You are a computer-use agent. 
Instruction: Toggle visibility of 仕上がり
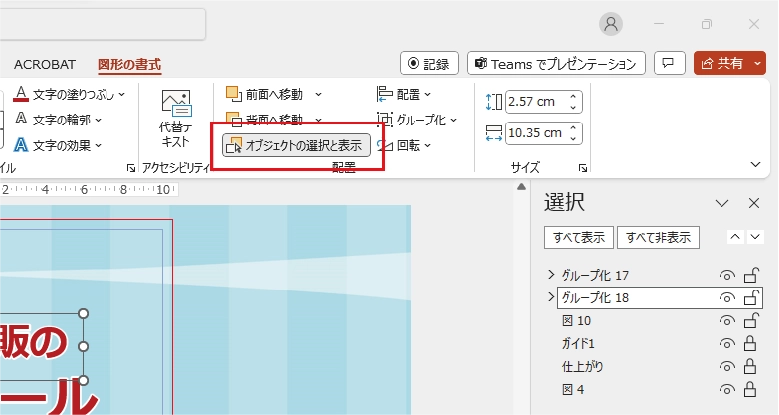pos(727,366)
